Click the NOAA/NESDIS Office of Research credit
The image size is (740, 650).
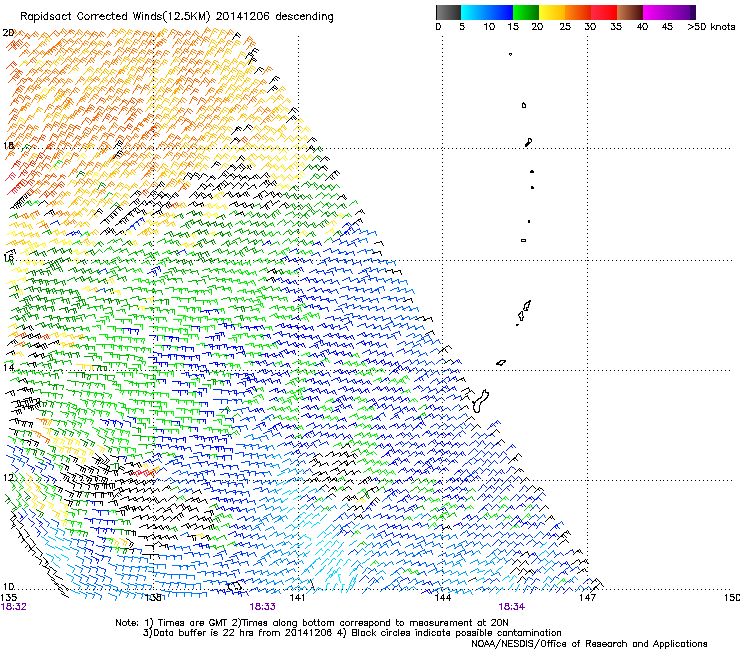(x=589, y=644)
